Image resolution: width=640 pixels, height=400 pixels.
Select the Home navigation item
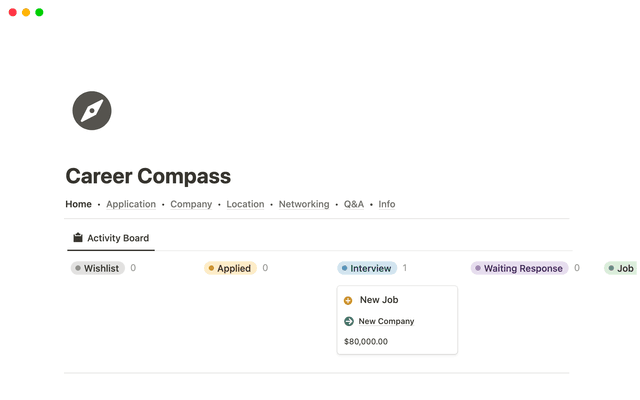click(78, 204)
